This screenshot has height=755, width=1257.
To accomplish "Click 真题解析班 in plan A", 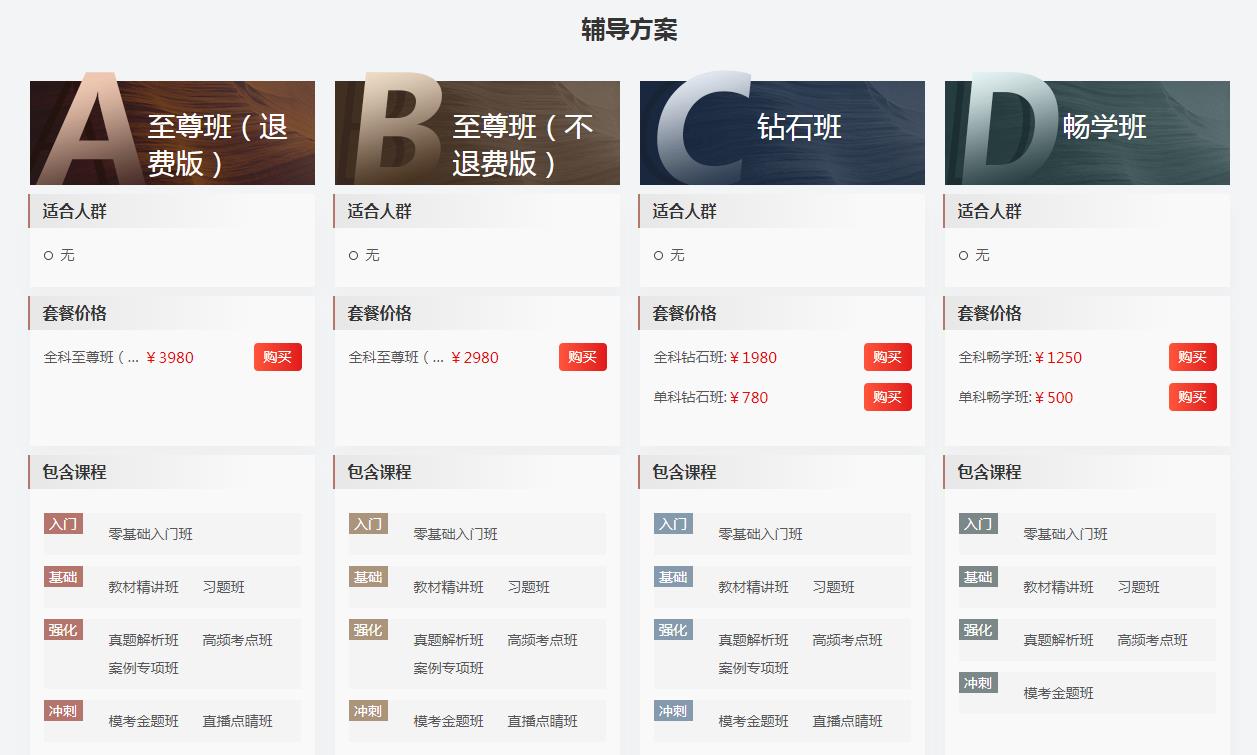I will [x=144, y=640].
